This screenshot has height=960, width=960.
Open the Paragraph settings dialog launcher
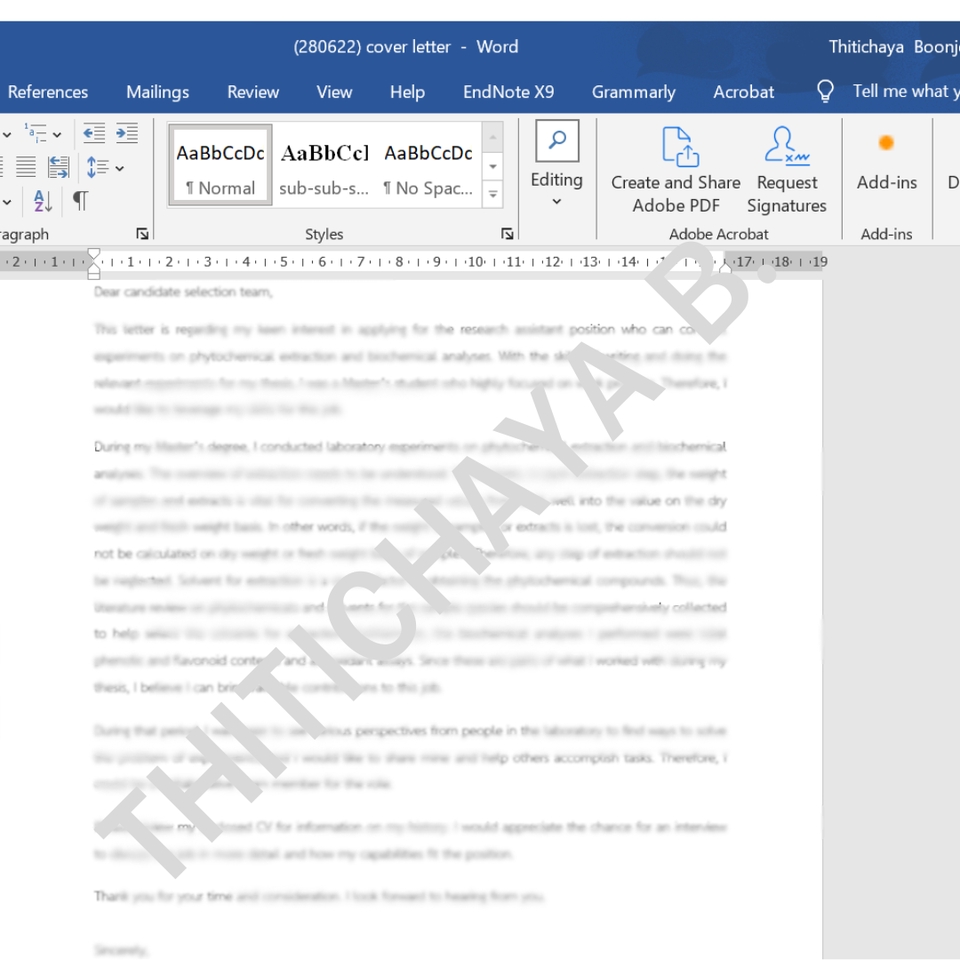pos(142,233)
